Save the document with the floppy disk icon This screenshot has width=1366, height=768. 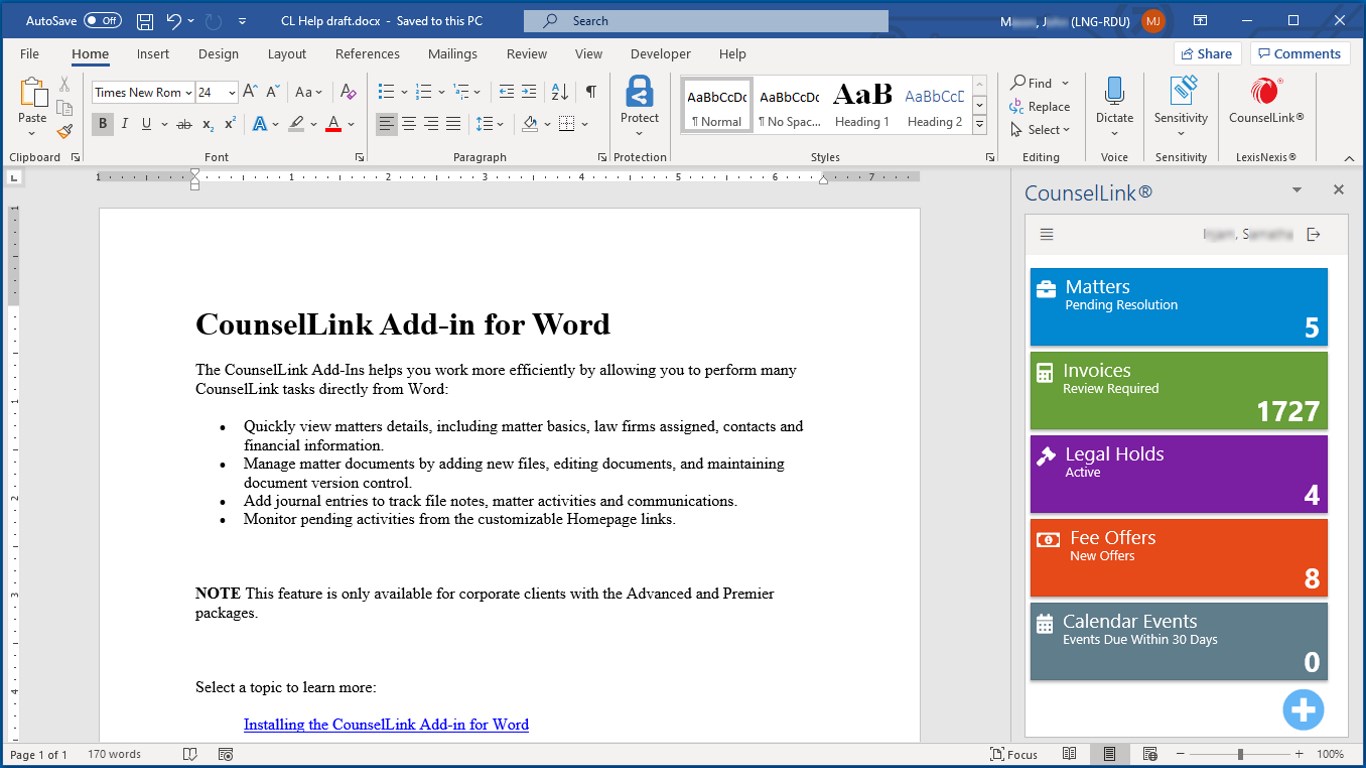[145, 21]
